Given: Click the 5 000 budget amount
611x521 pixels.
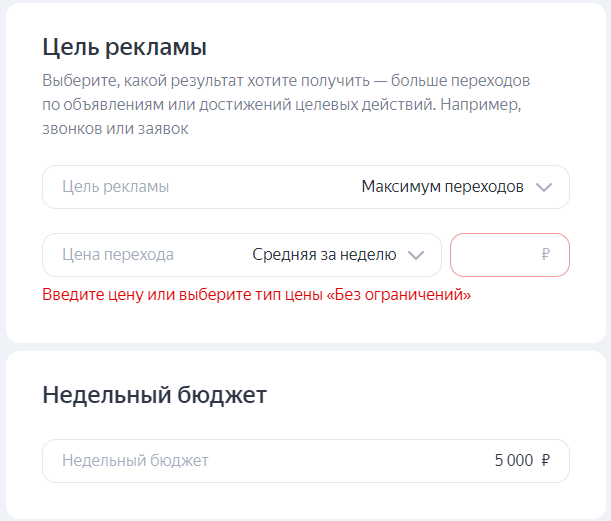Looking at the screenshot, I should (x=514, y=461).
